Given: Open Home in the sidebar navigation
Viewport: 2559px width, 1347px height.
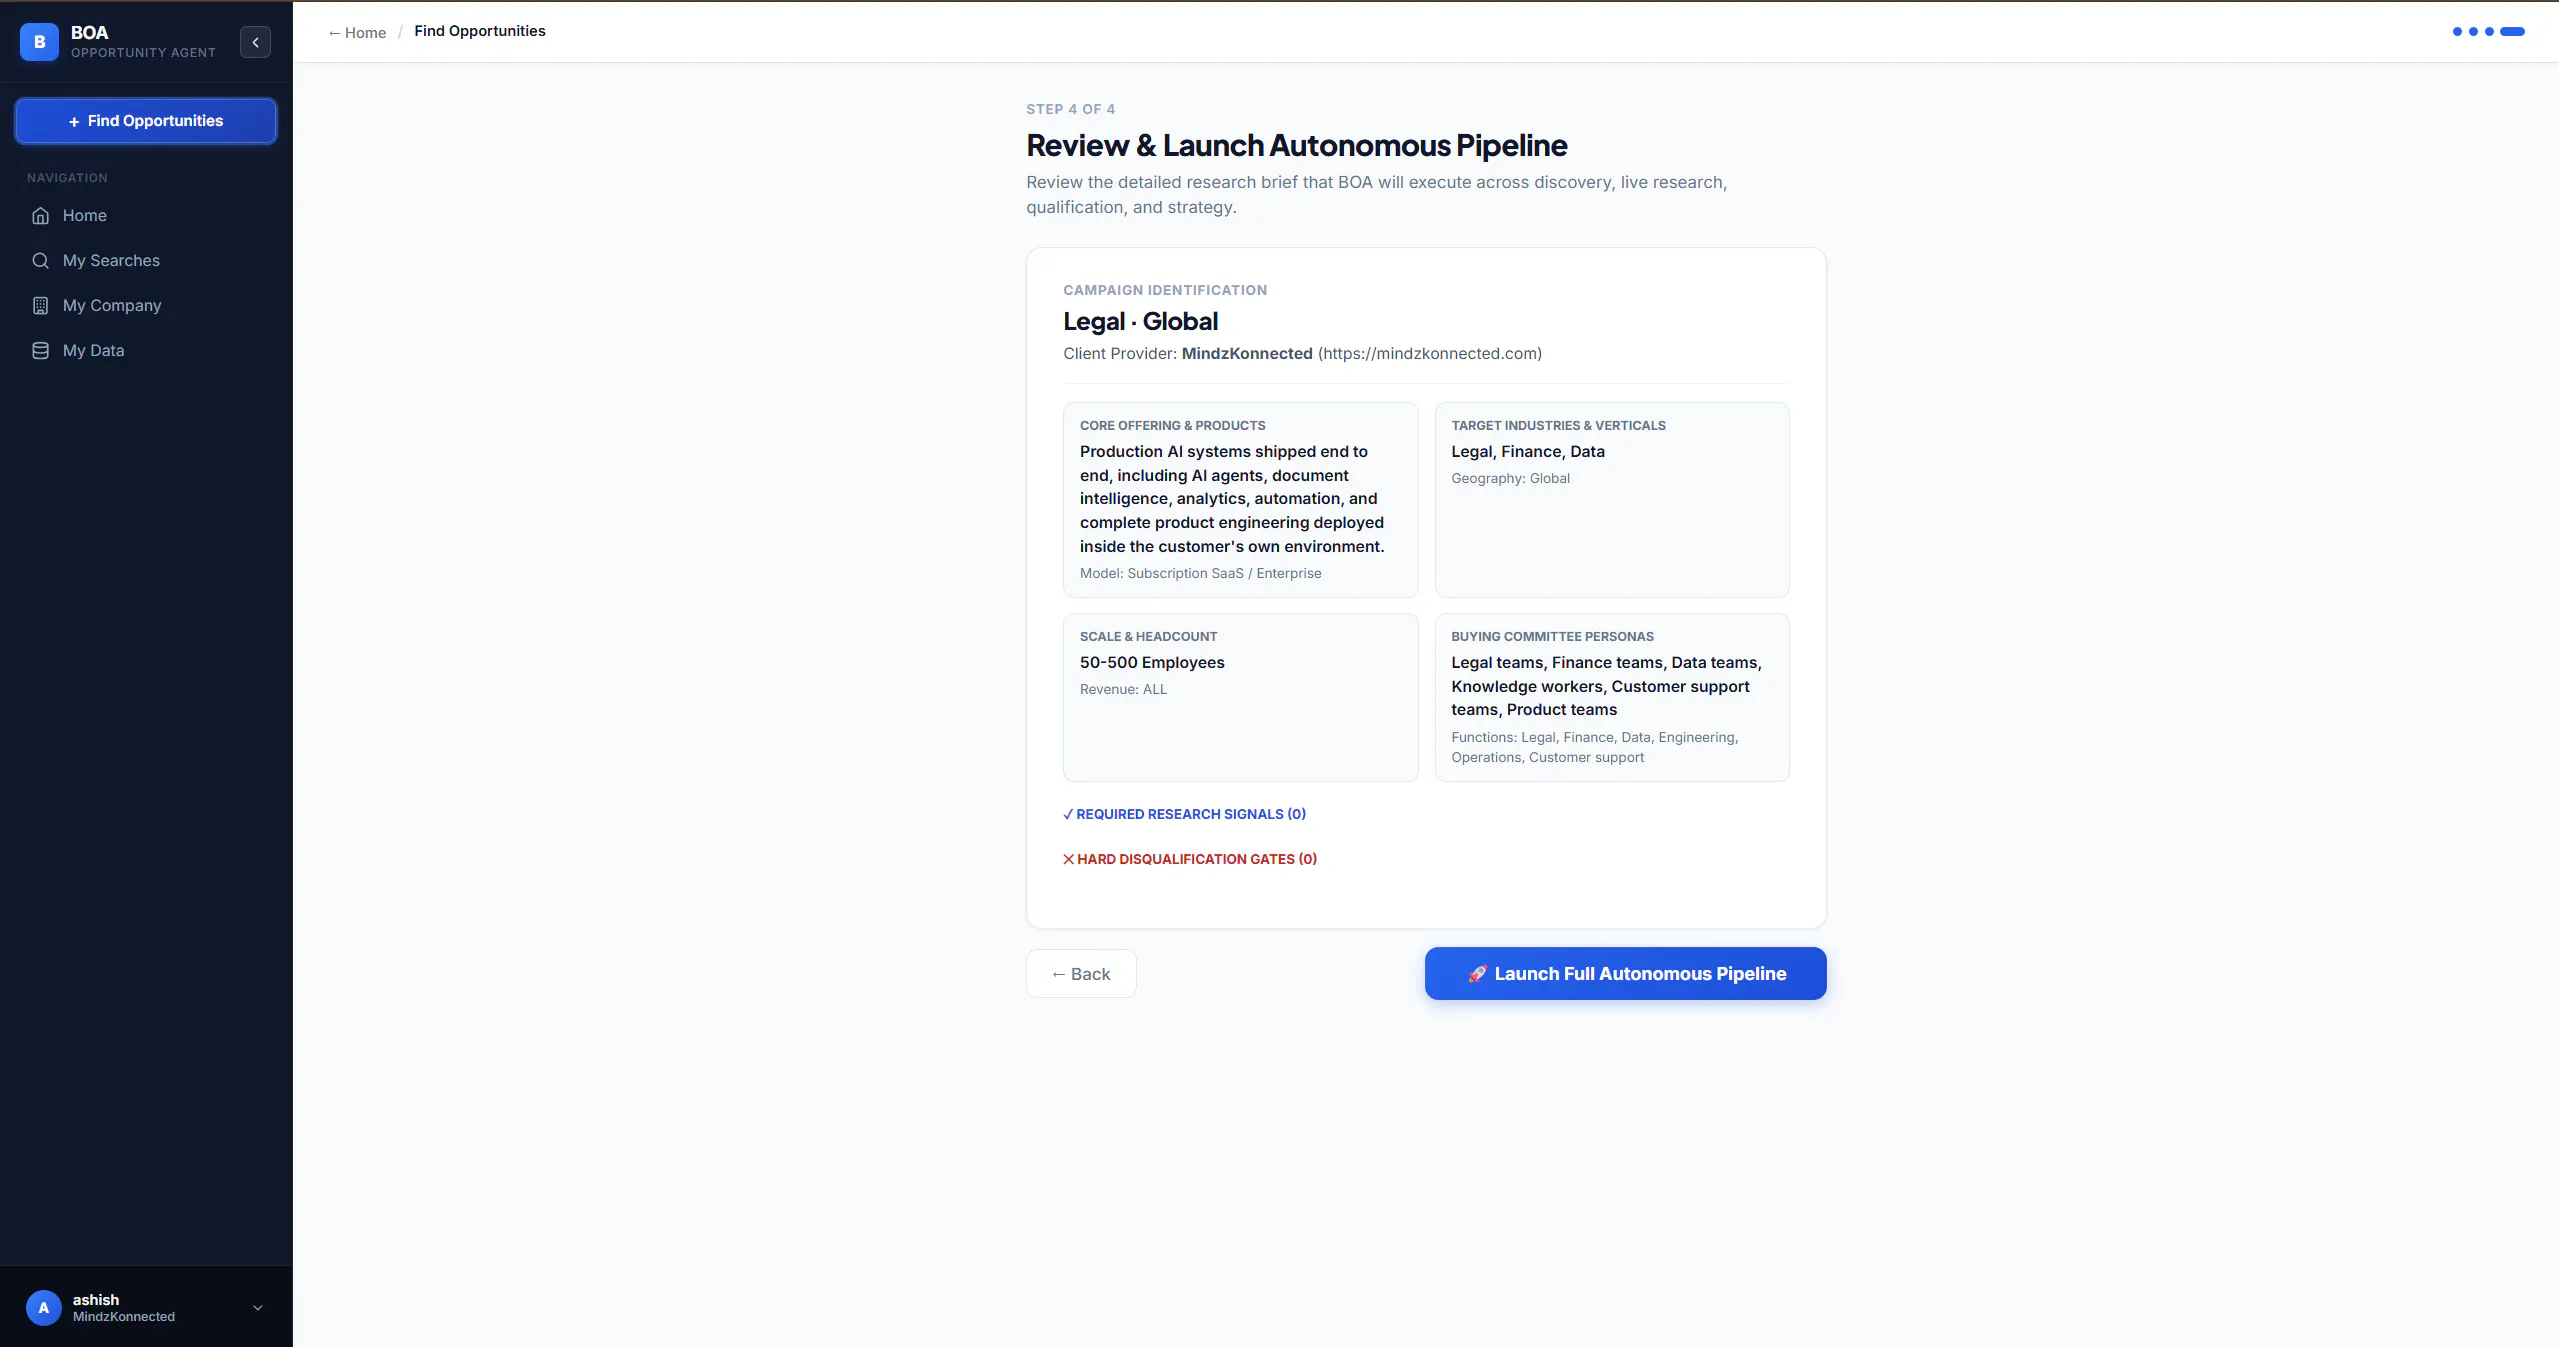Looking at the screenshot, I should point(146,215).
